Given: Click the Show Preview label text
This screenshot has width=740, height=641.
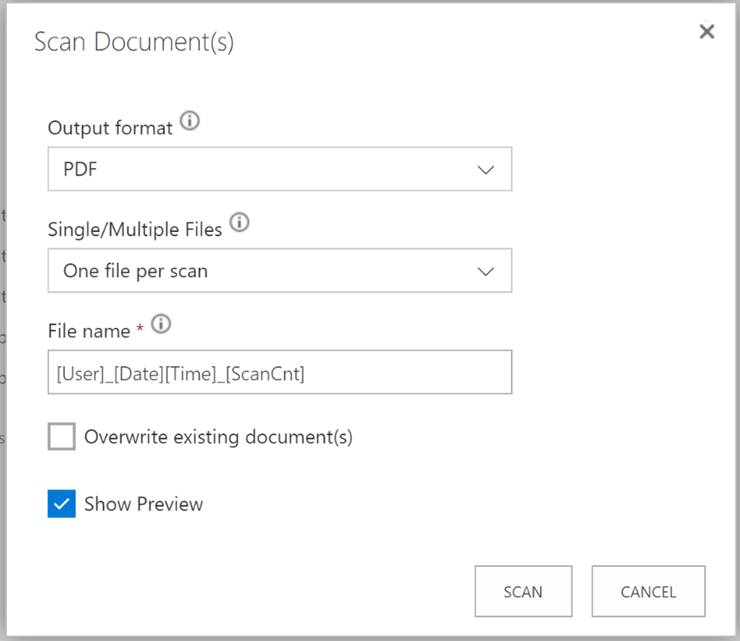Looking at the screenshot, I should click(x=143, y=504).
